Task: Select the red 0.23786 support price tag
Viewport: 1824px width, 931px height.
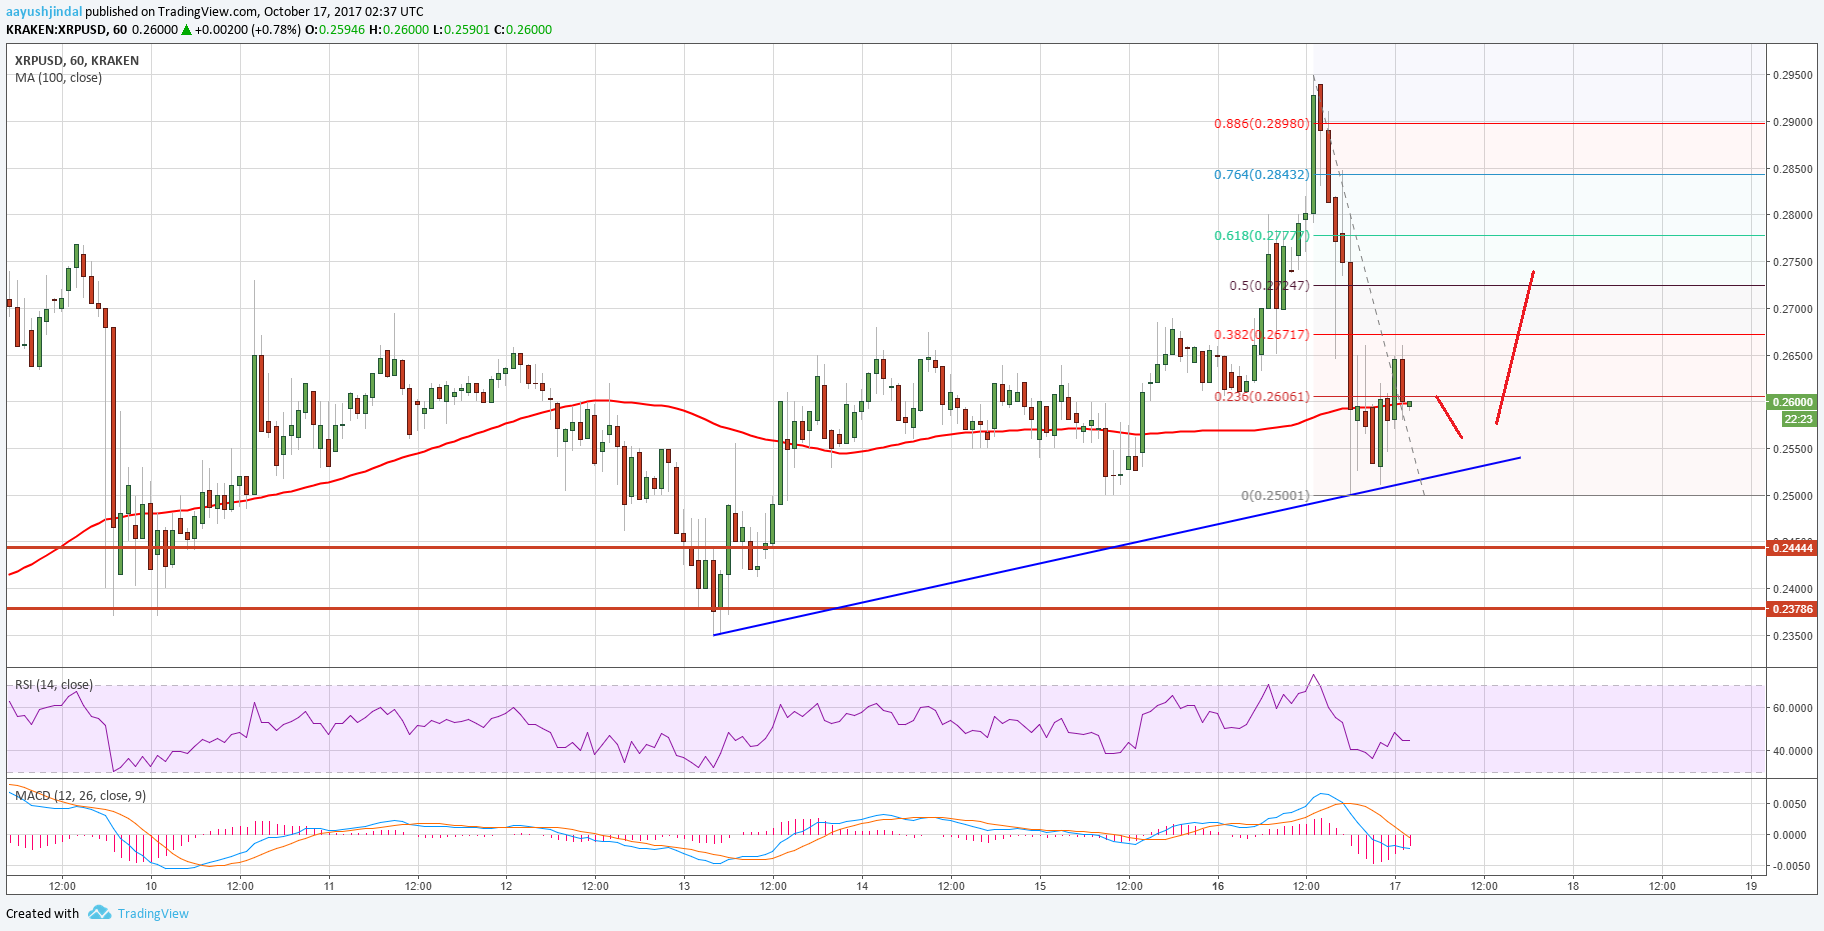Action: coord(1793,609)
